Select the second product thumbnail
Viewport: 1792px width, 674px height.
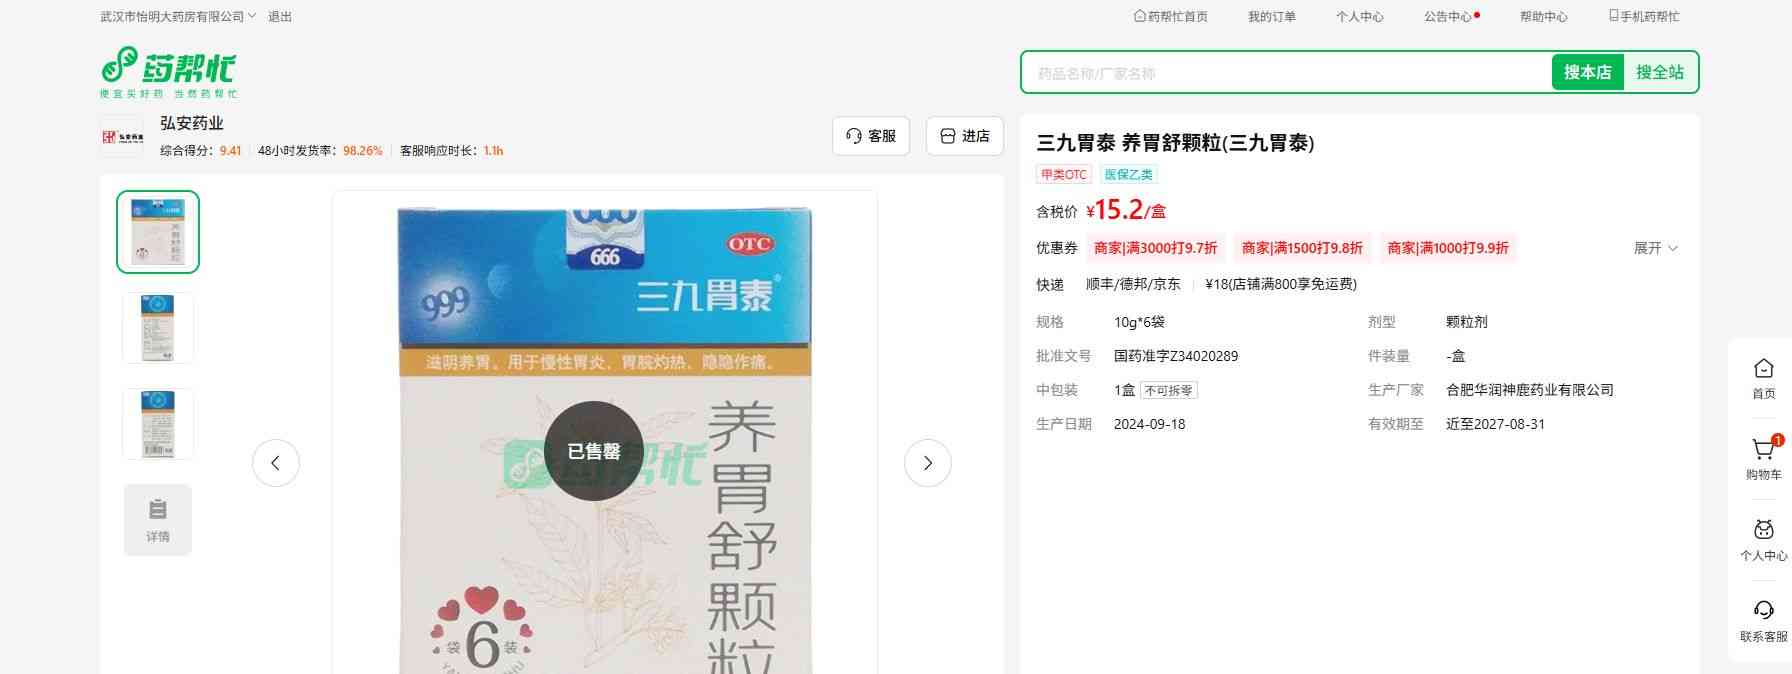click(158, 327)
